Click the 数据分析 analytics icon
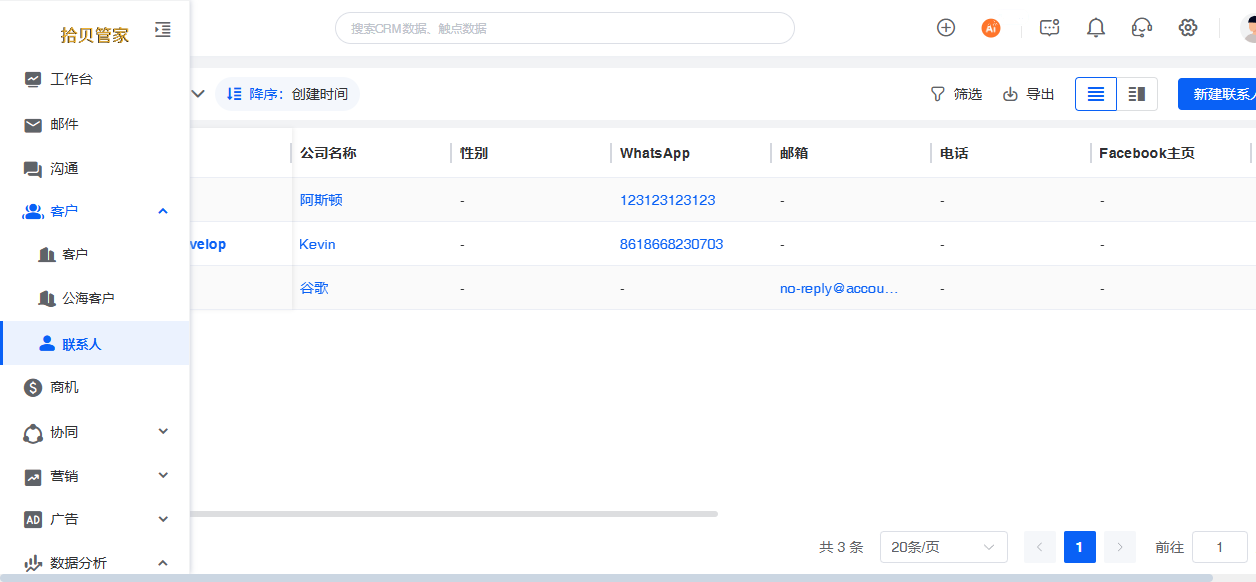 tap(33, 563)
